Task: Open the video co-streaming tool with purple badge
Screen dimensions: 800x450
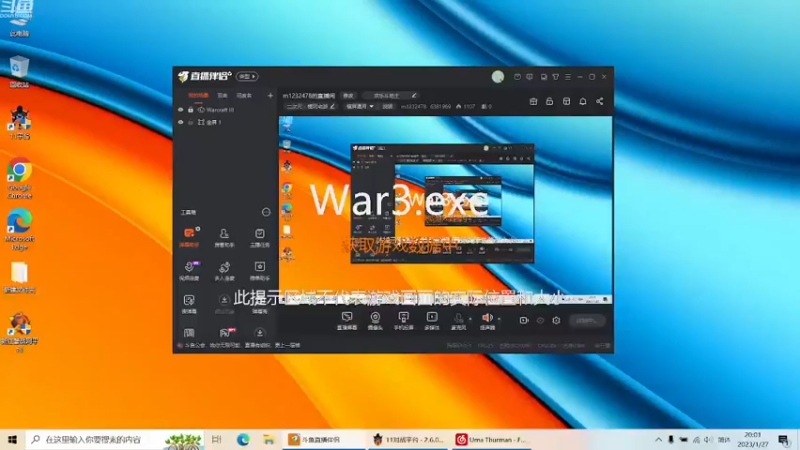Action: [189, 270]
